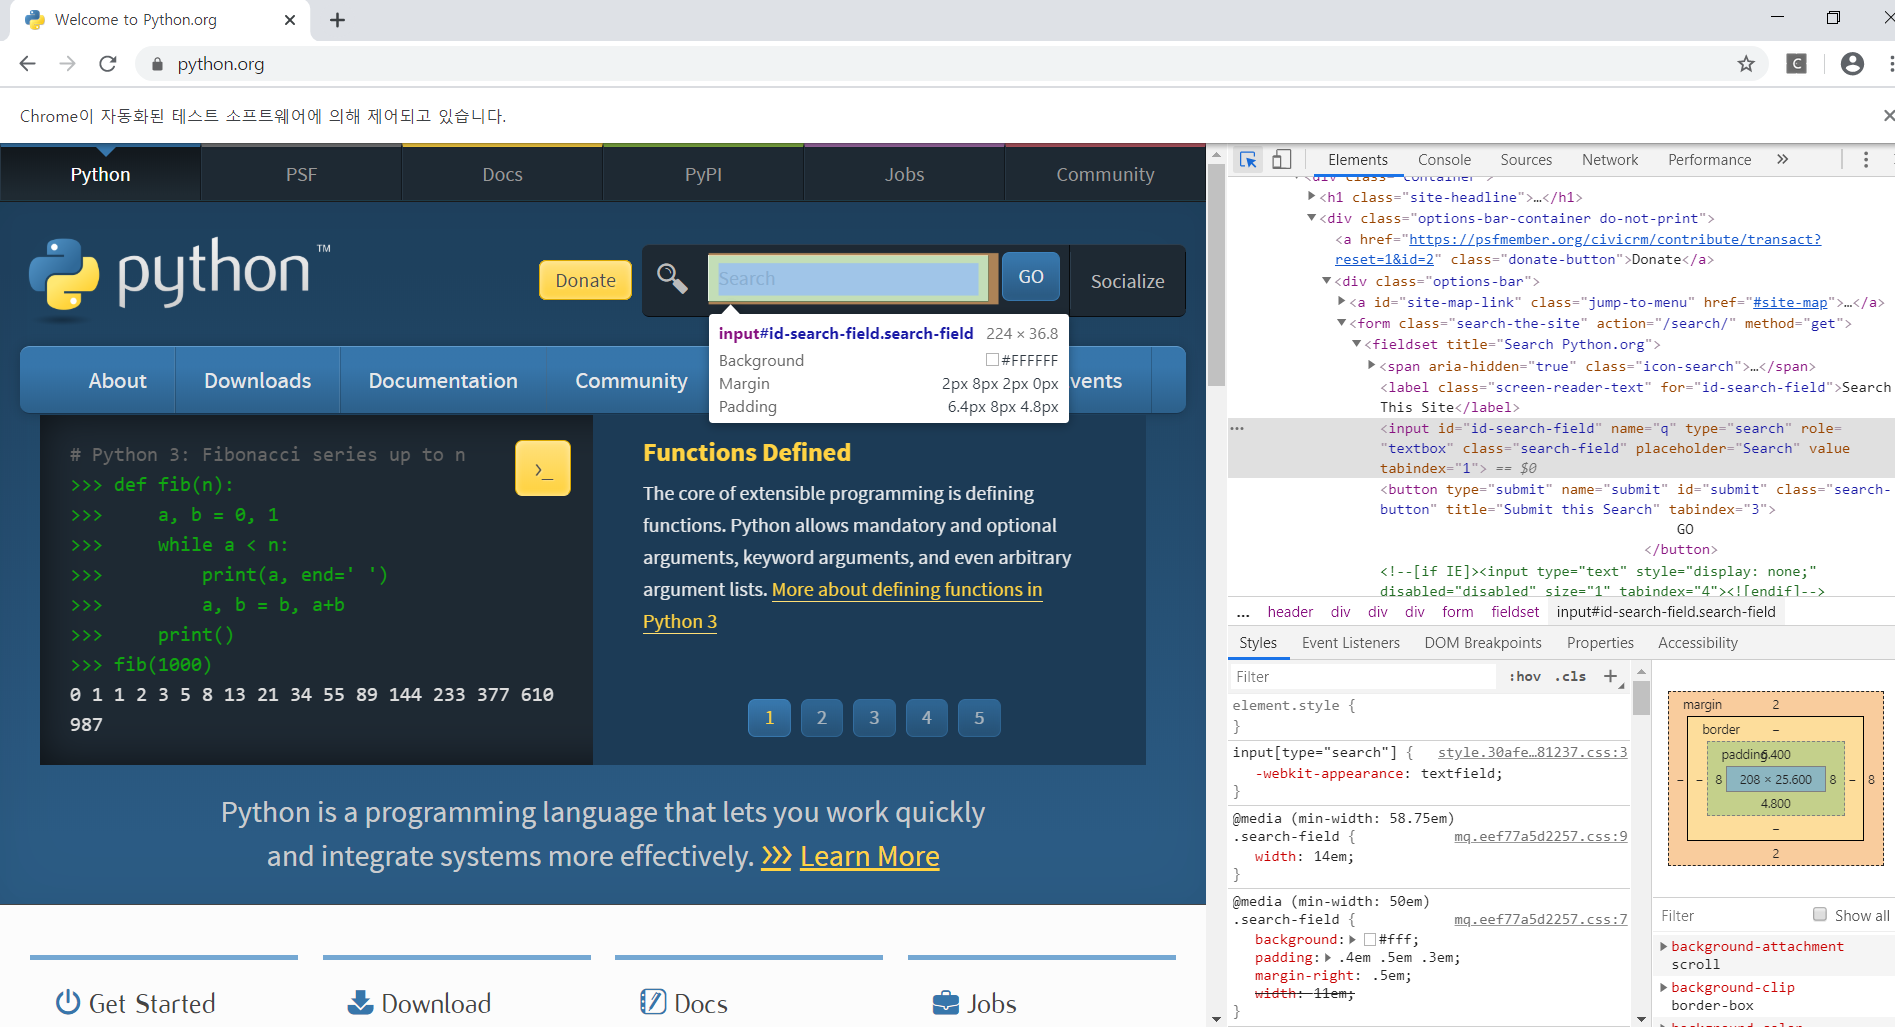This screenshot has width=1895, height=1027.
Task: Expand the background shorthand in styles
Action: [1352, 940]
